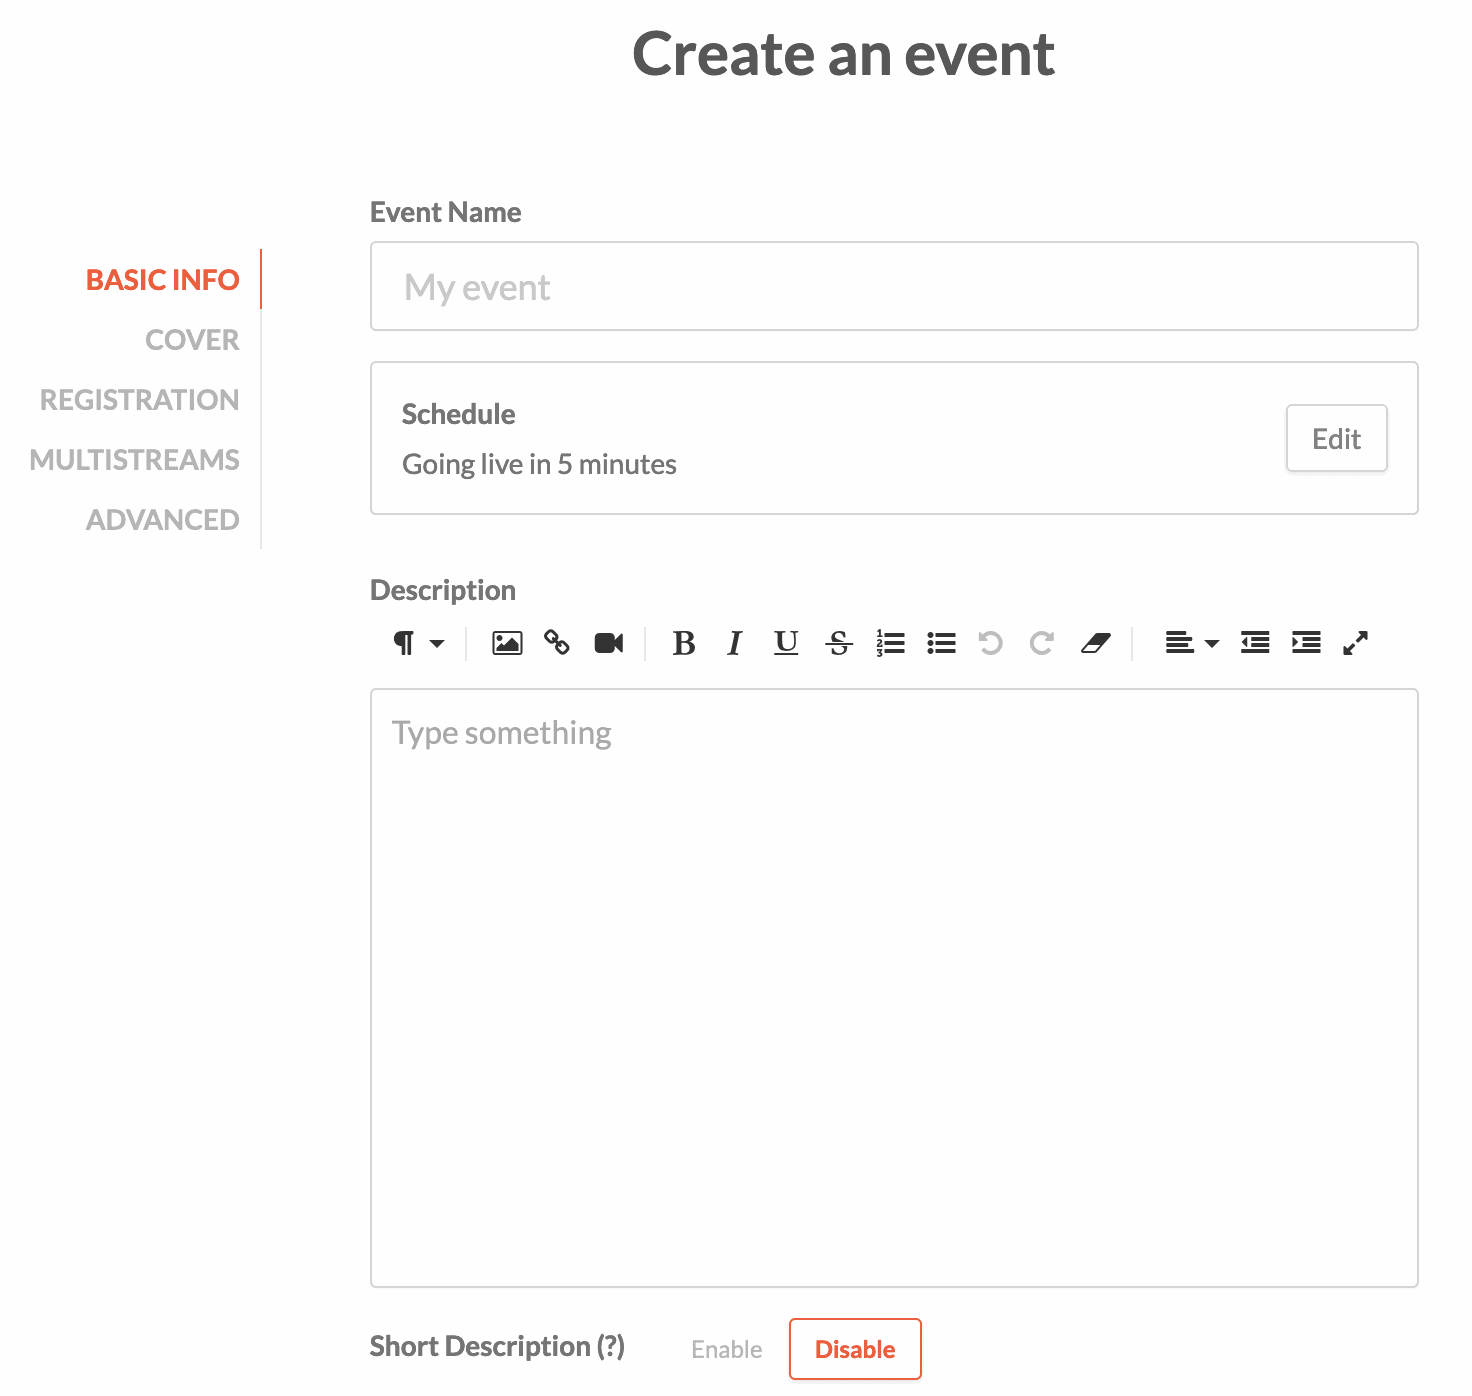Clear formatting with the eraser tool
The height and width of the screenshot is (1396, 1472).
(1097, 643)
